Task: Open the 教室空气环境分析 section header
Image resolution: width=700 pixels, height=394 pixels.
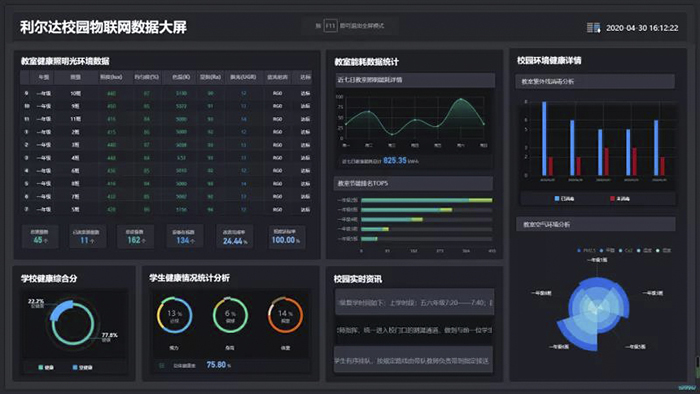Action: (x=596, y=224)
